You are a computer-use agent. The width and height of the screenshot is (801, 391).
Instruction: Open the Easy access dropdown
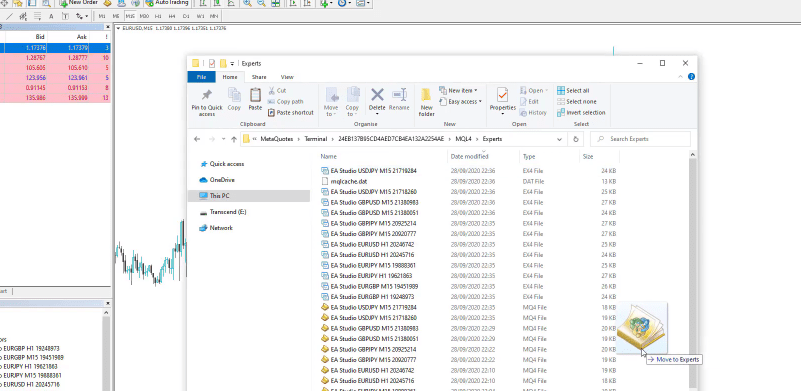tap(460, 102)
